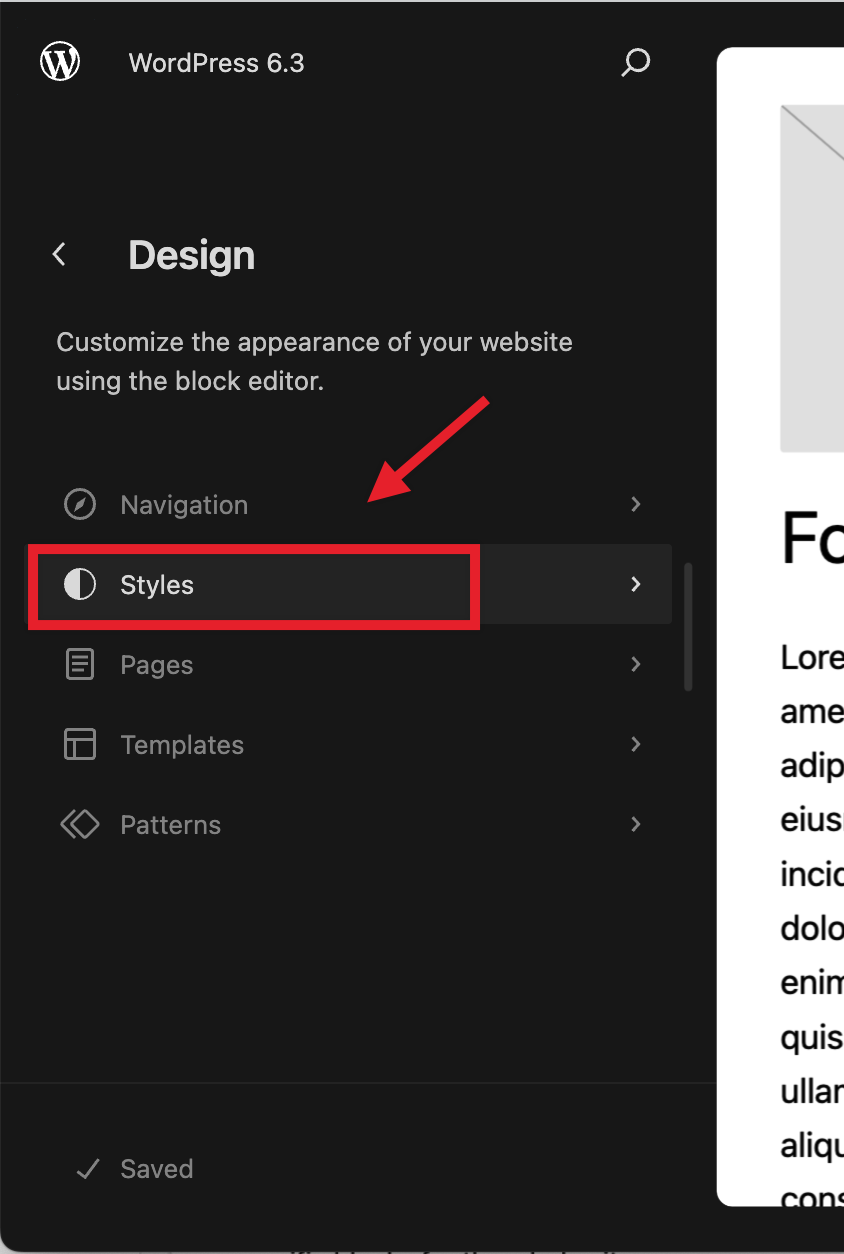Screen dimensions: 844x1254
Task: Click the Styles half-circle icon
Action: tap(80, 584)
